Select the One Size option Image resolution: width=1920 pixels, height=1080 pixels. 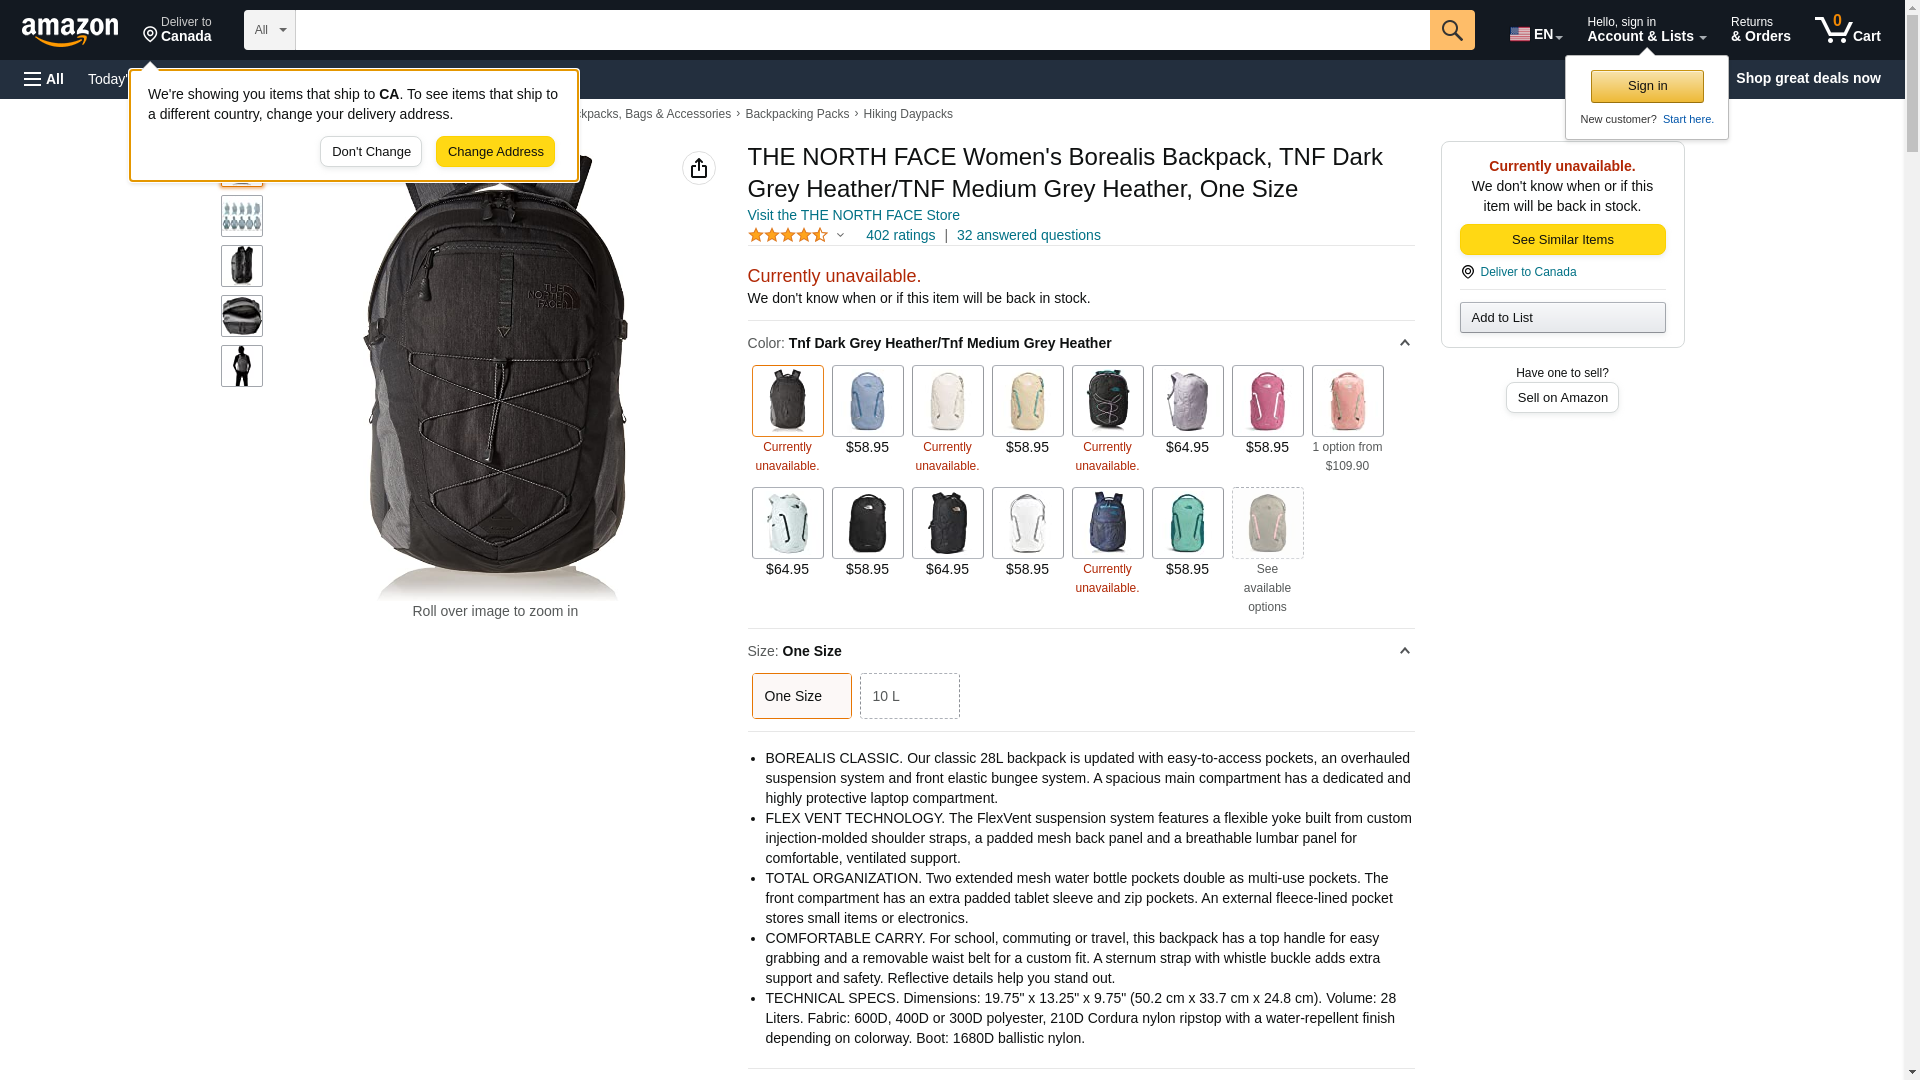802,696
